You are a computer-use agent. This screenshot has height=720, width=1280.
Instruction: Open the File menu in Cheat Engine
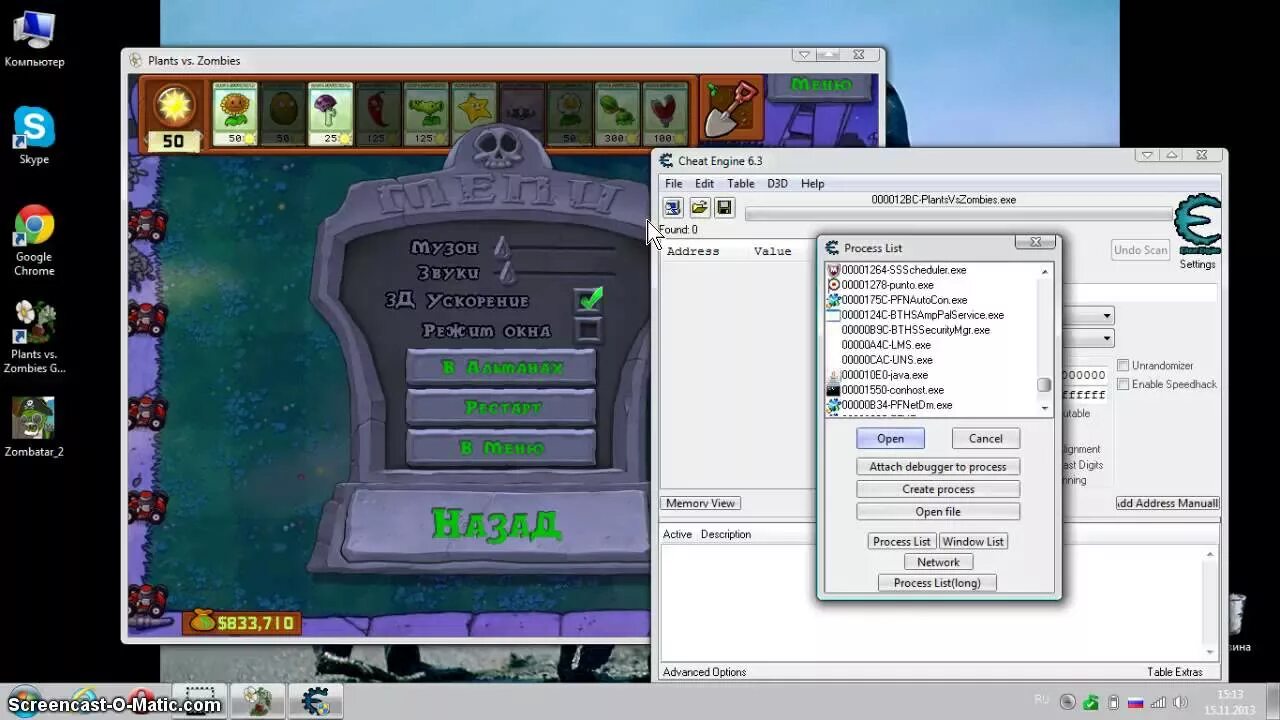(674, 184)
